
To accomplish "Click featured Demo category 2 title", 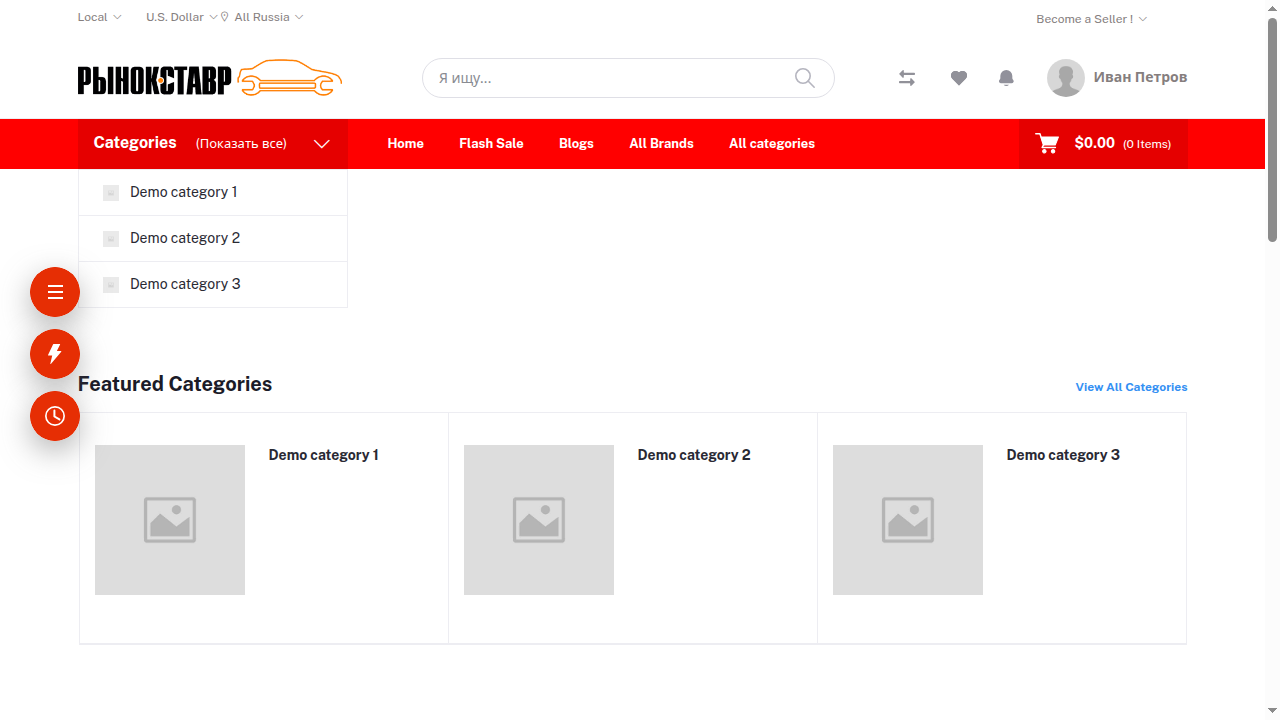I will (x=694, y=455).
